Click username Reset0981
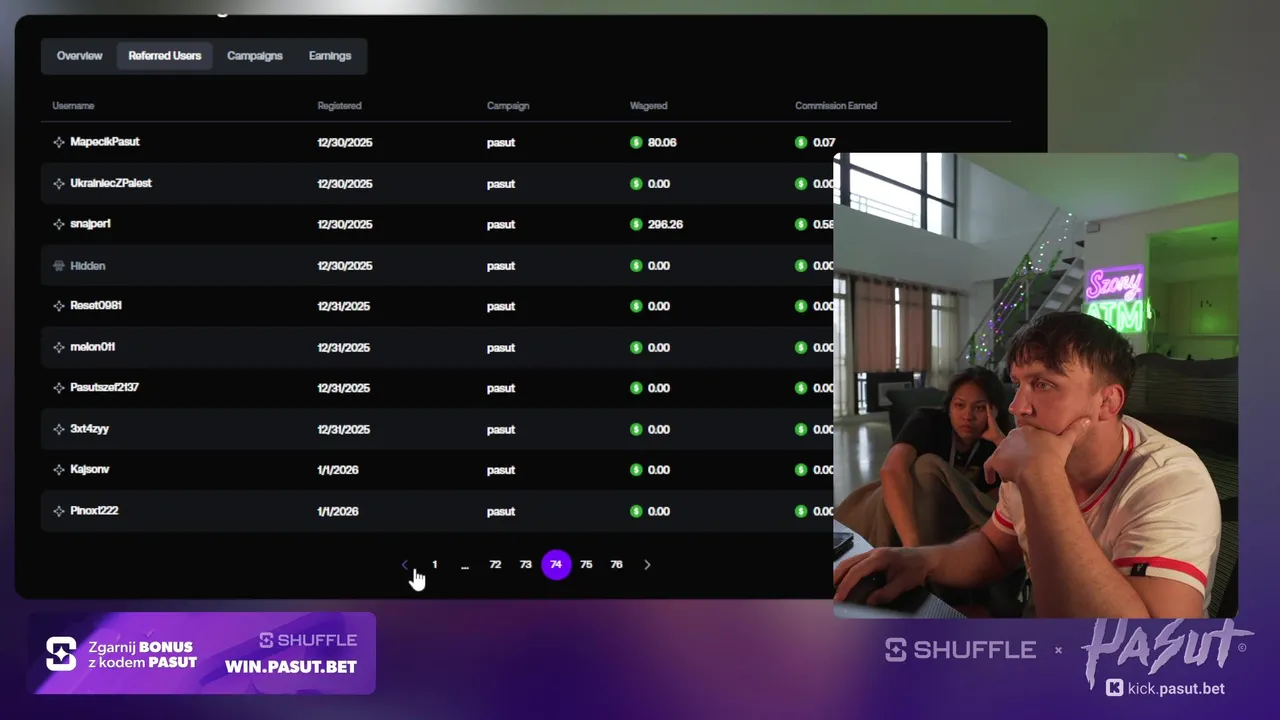This screenshot has width=1280, height=720. 96,306
